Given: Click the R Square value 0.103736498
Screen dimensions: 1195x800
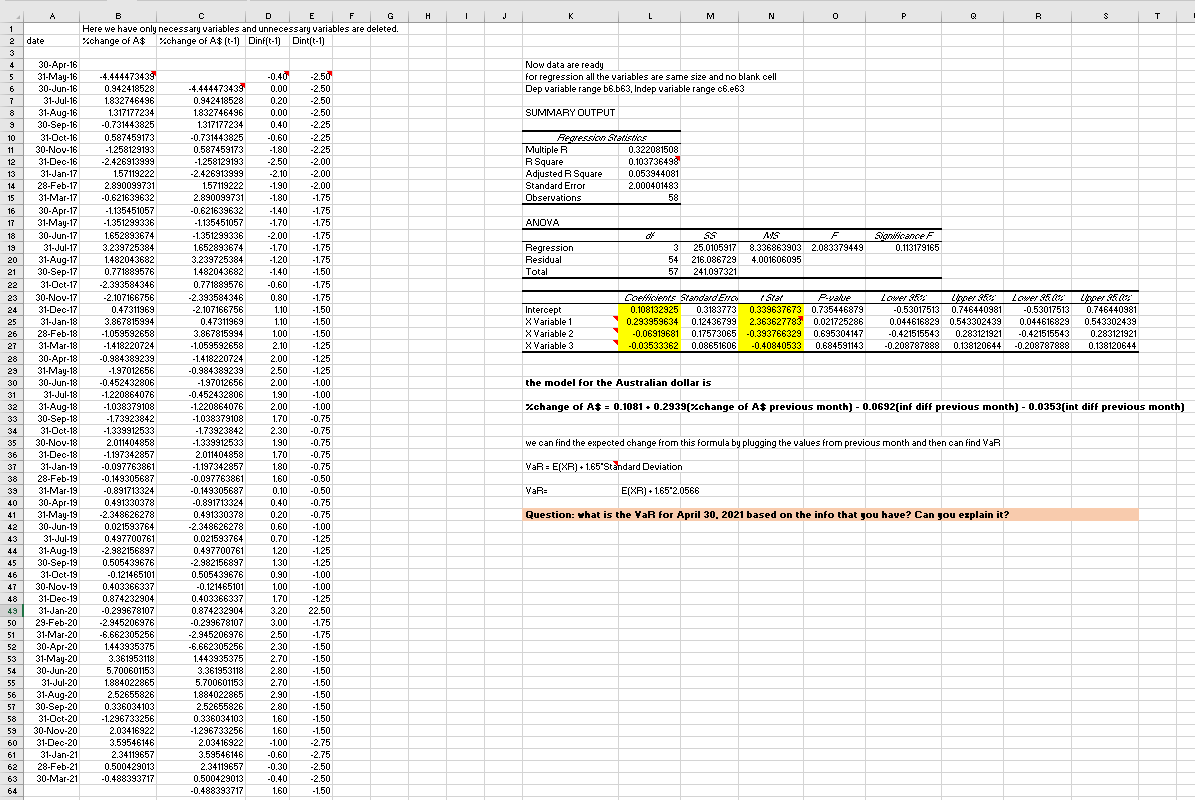Looking at the screenshot, I should (x=650, y=162).
